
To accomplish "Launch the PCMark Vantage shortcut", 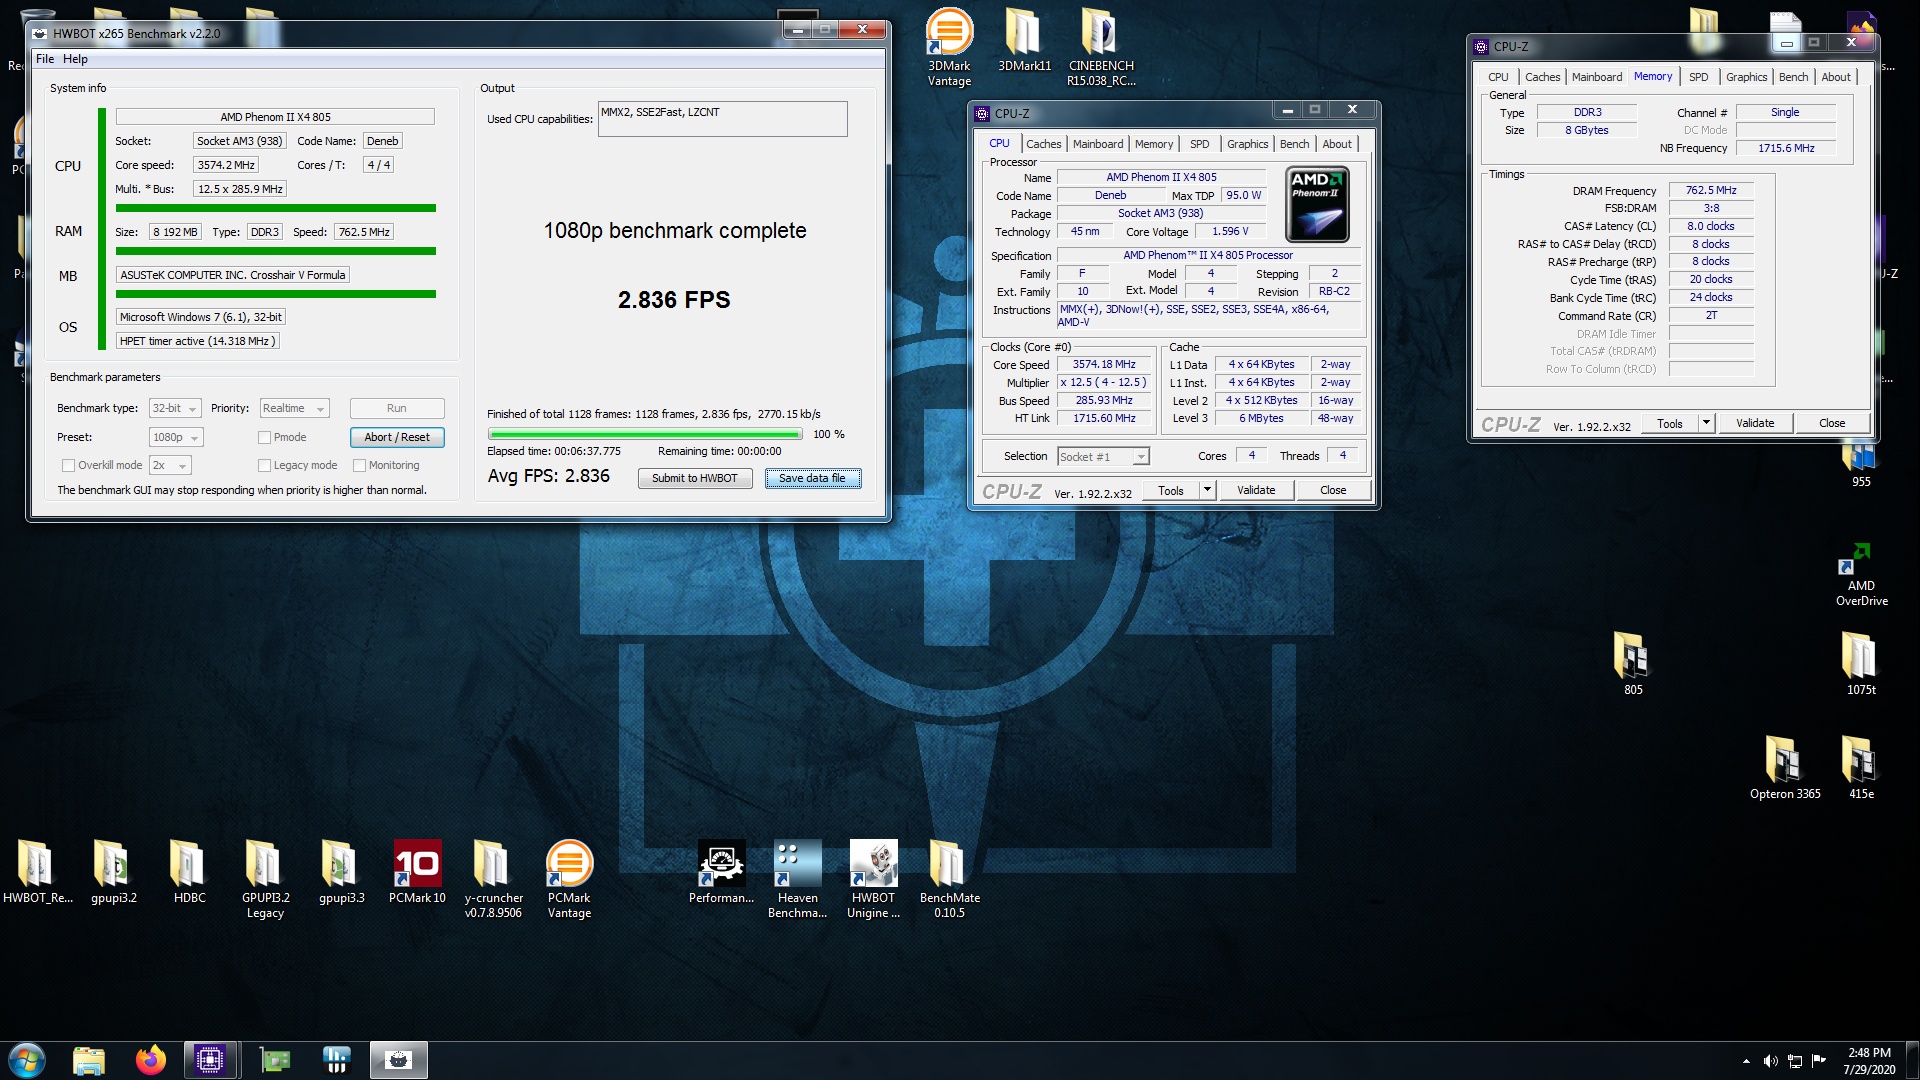I will click(569, 878).
